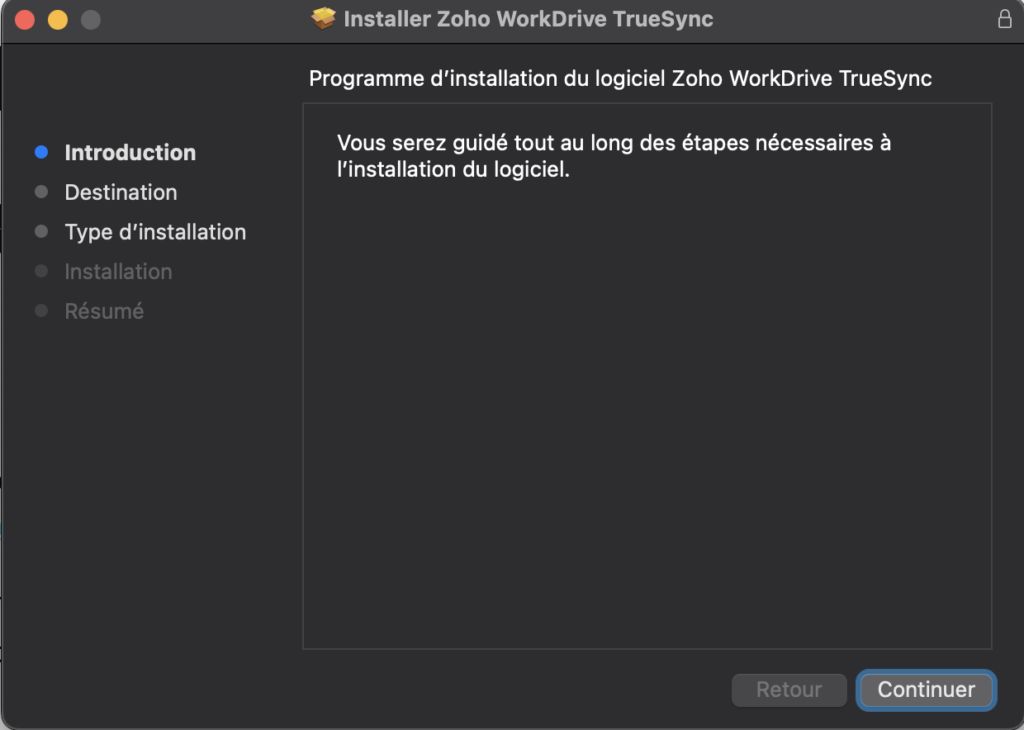Click the blue Introduction bullet
The image size is (1024, 730).
tap(41, 152)
